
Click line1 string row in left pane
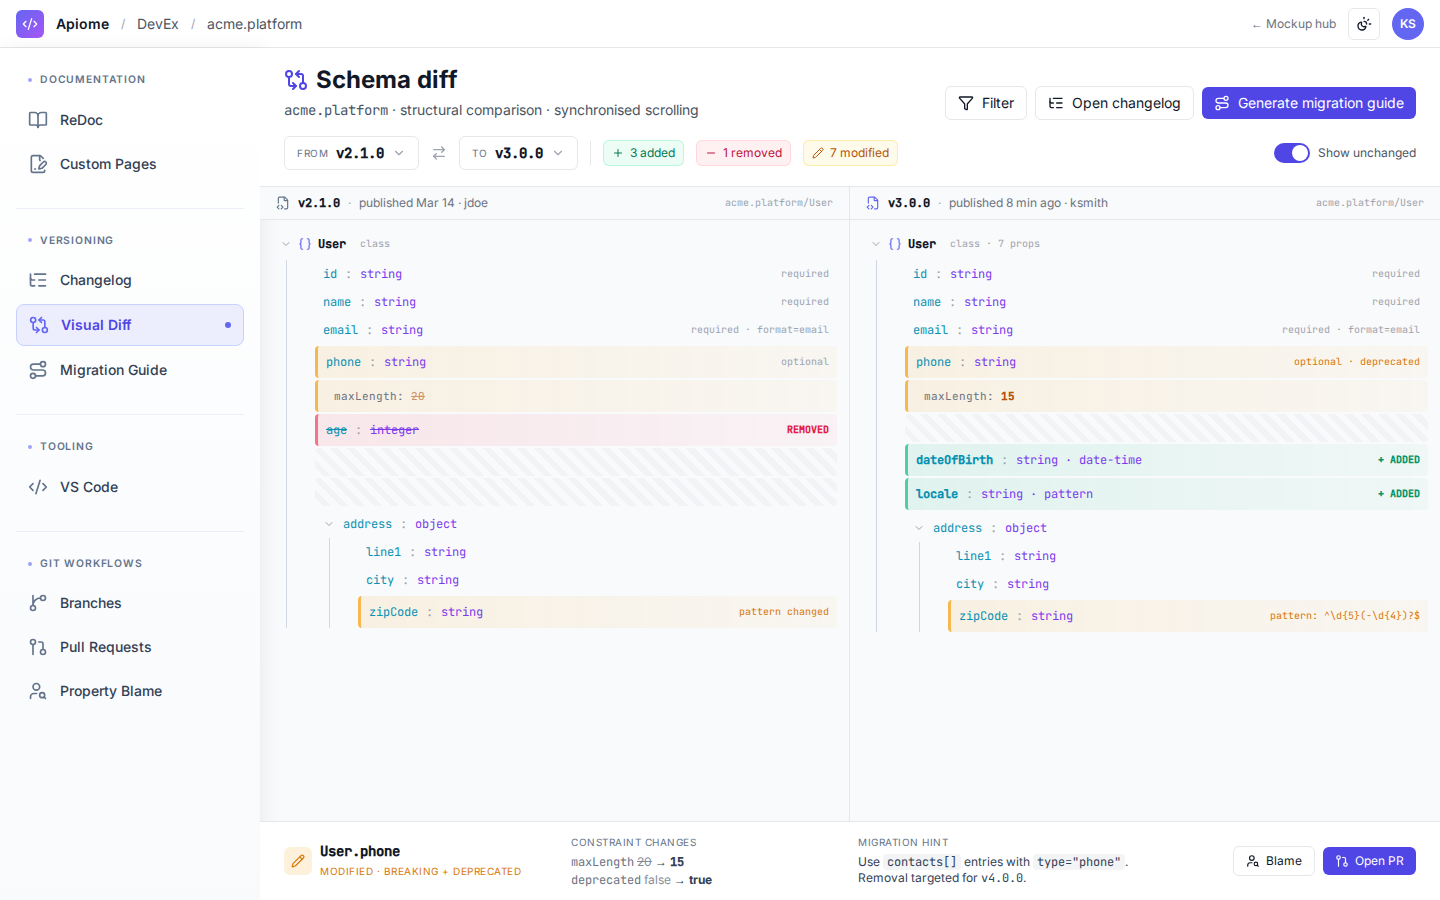click(597, 552)
